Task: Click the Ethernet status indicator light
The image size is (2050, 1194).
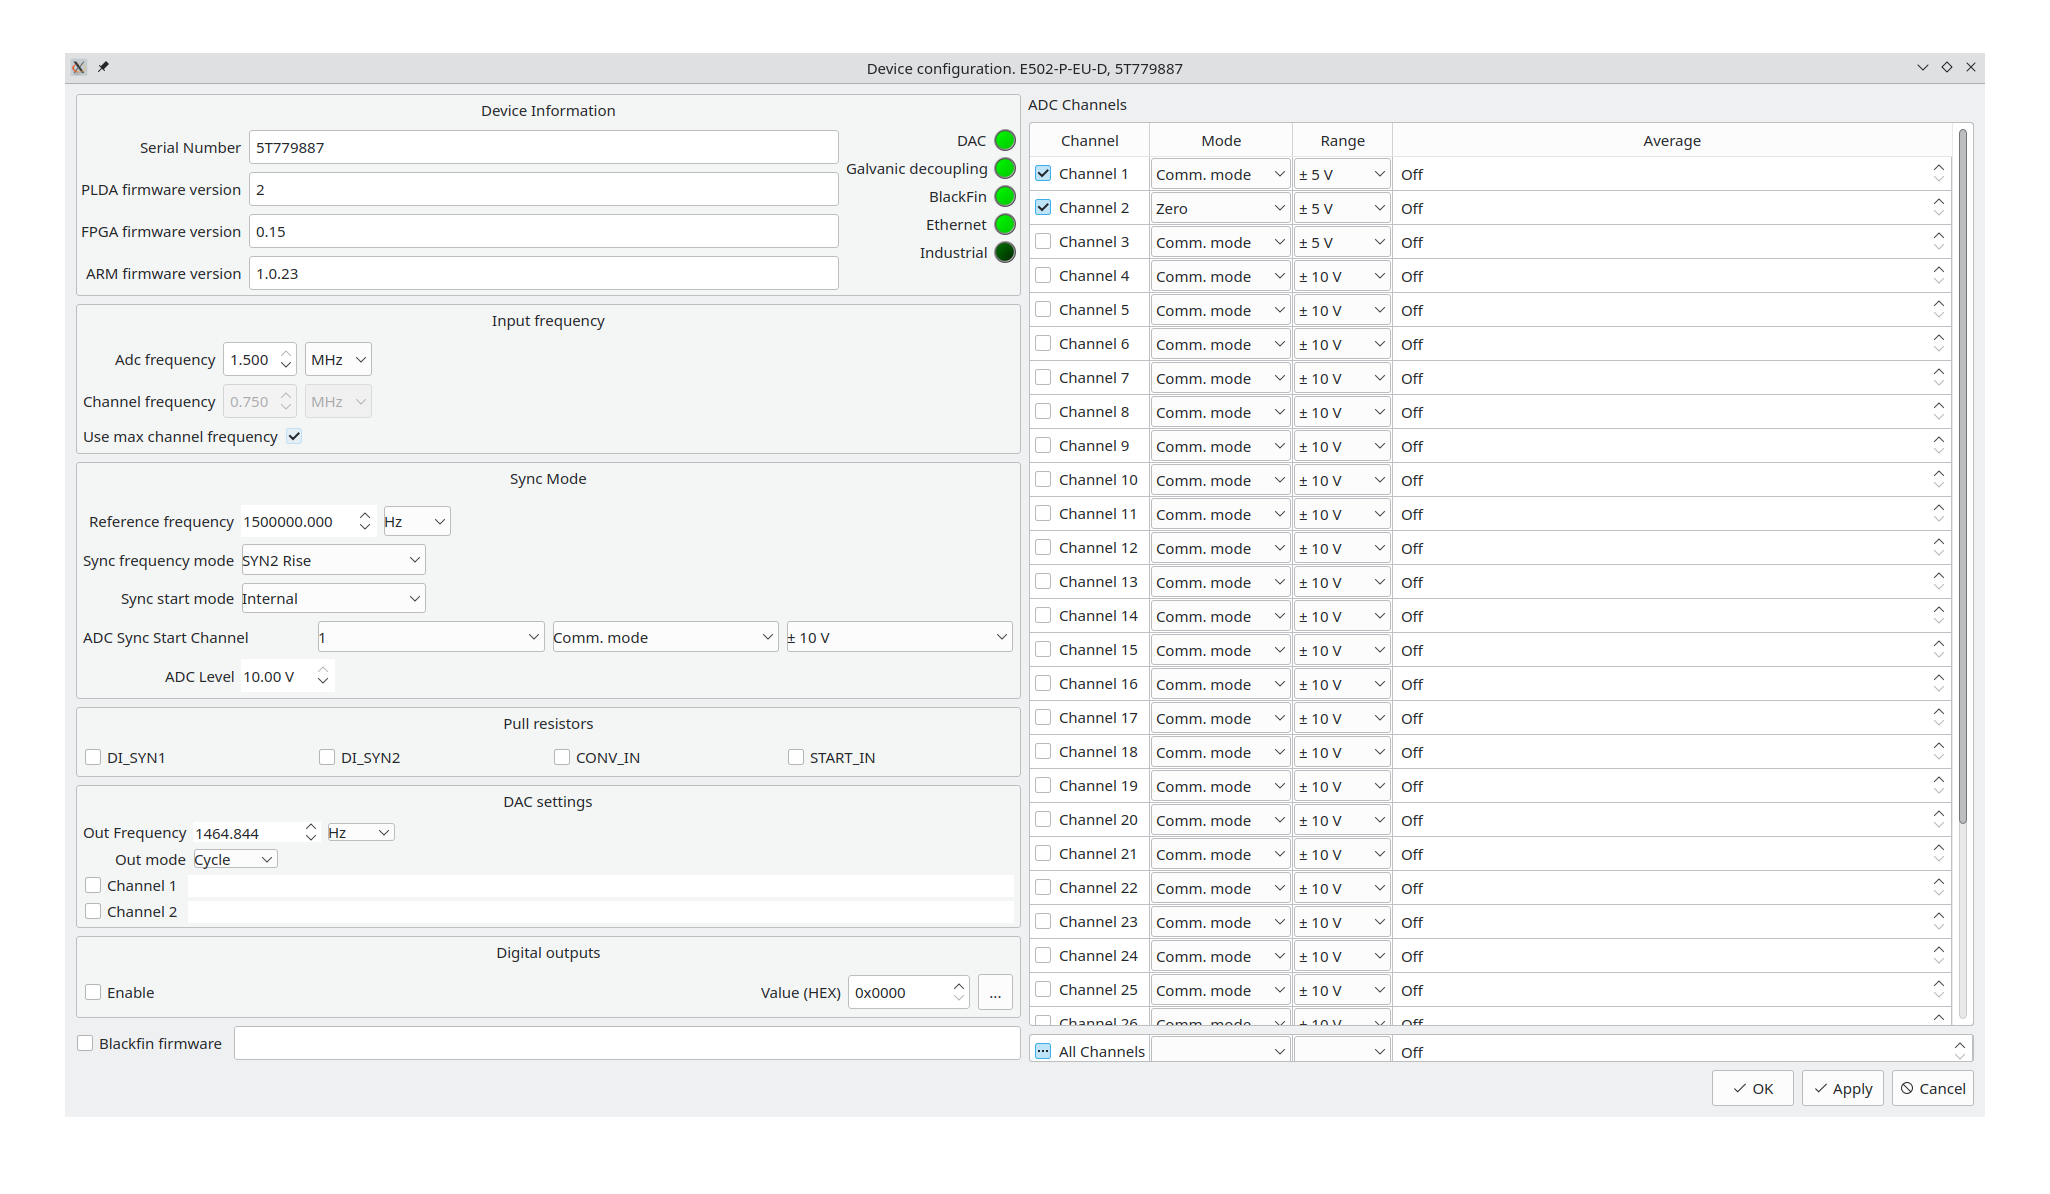Action: [1005, 225]
